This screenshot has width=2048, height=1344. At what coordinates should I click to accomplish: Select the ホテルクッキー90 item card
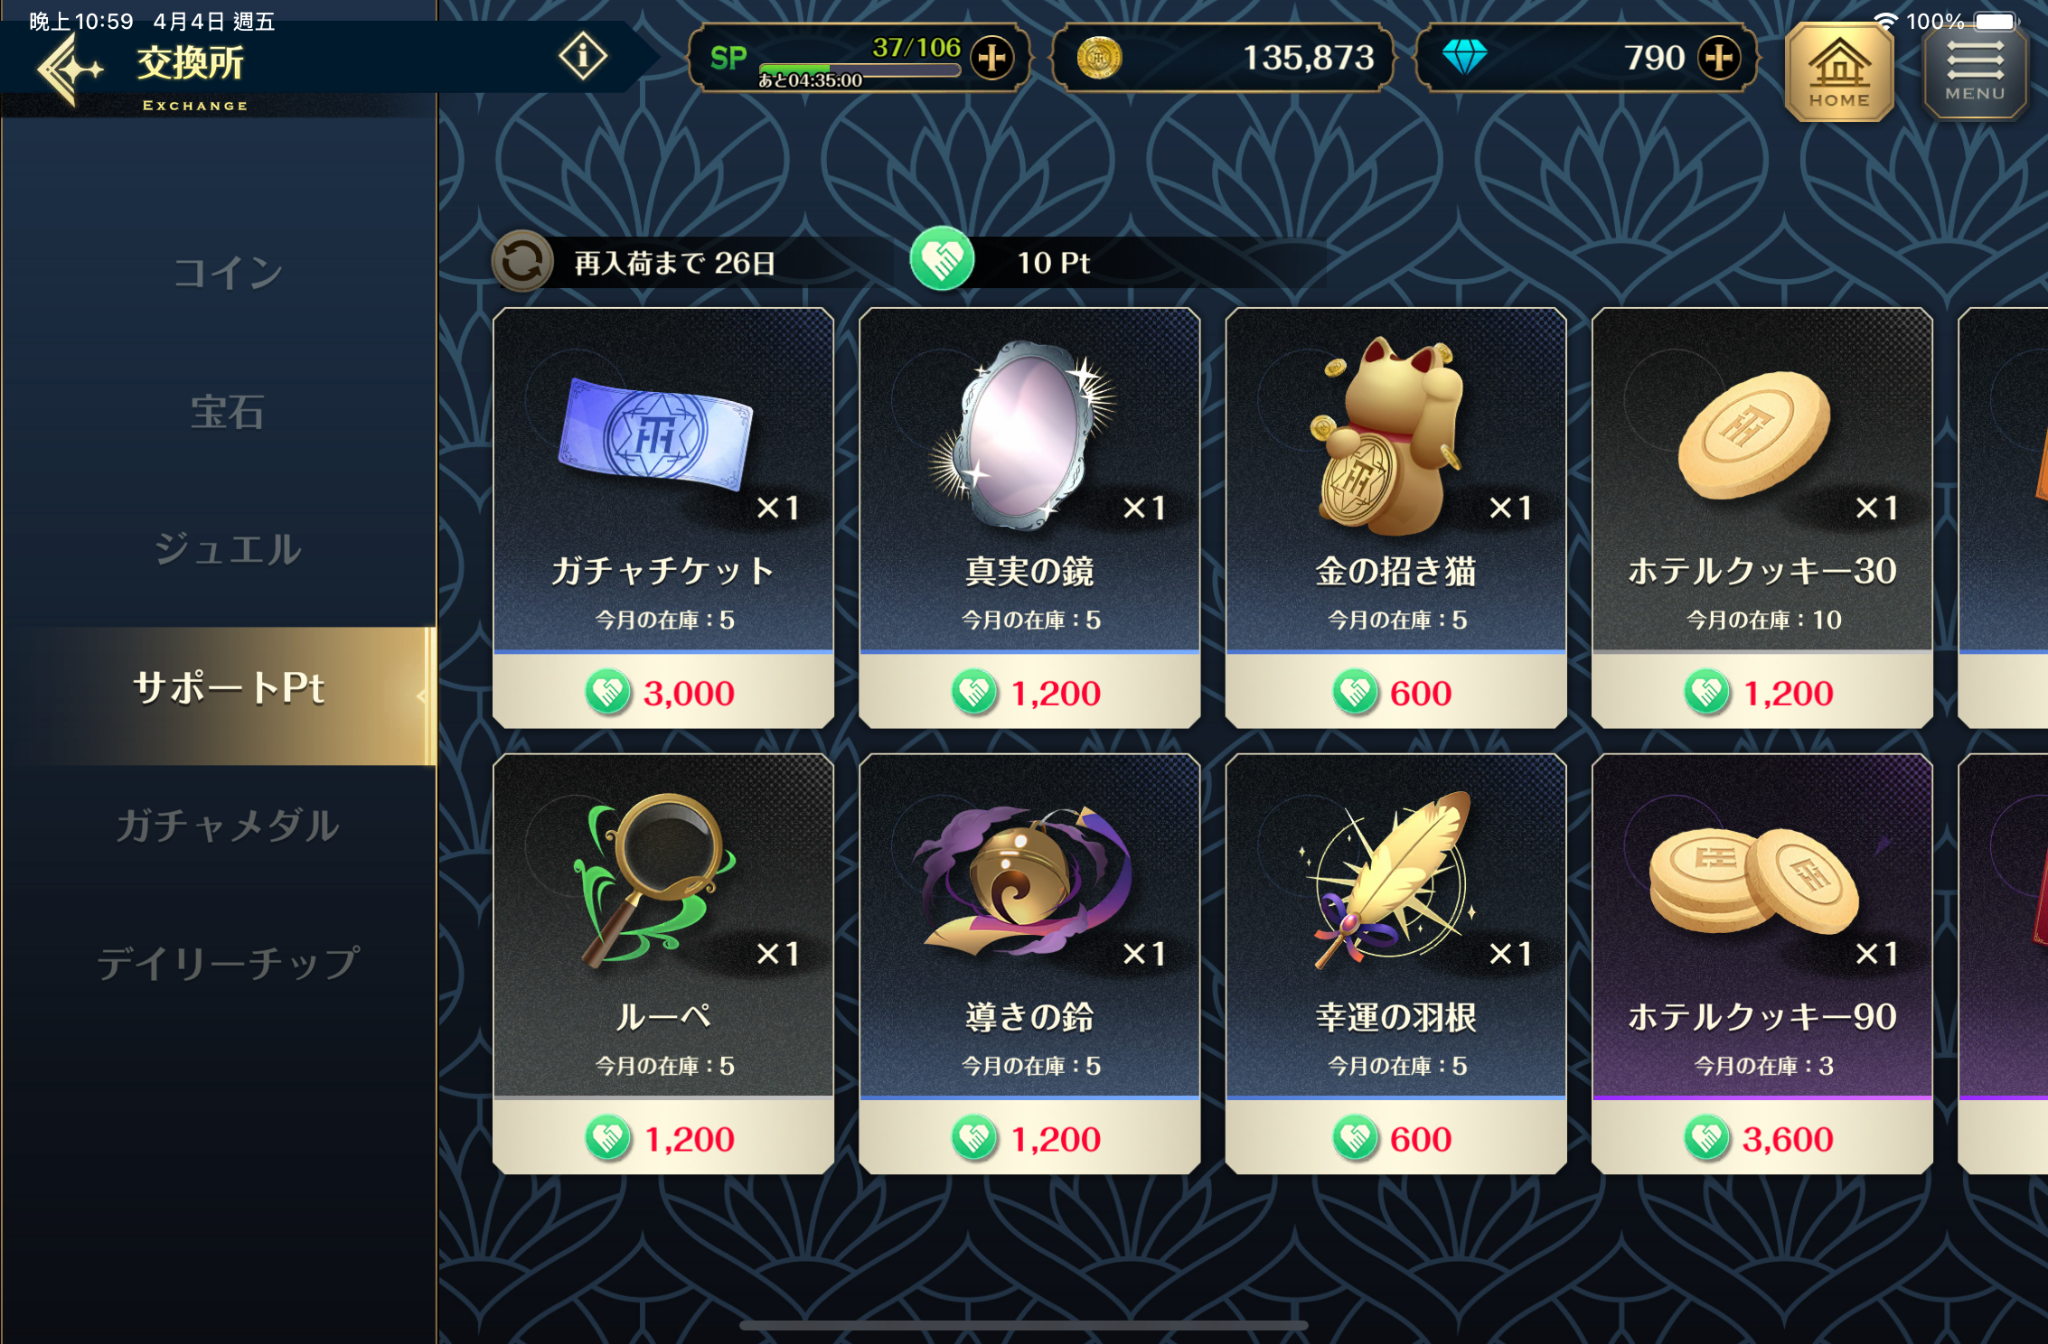point(1762,964)
